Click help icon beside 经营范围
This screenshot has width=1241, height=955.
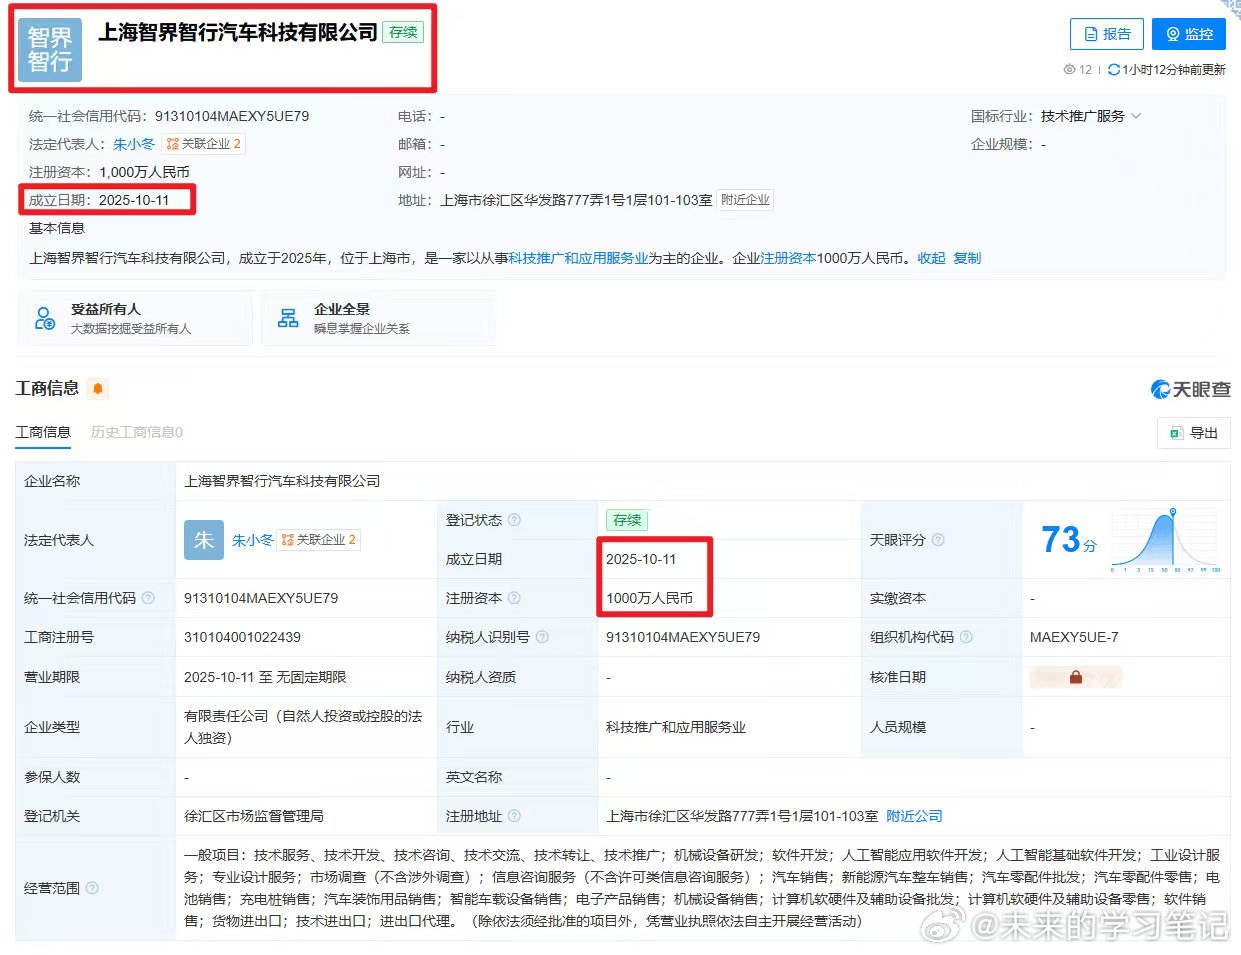pyautogui.click(x=92, y=888)
